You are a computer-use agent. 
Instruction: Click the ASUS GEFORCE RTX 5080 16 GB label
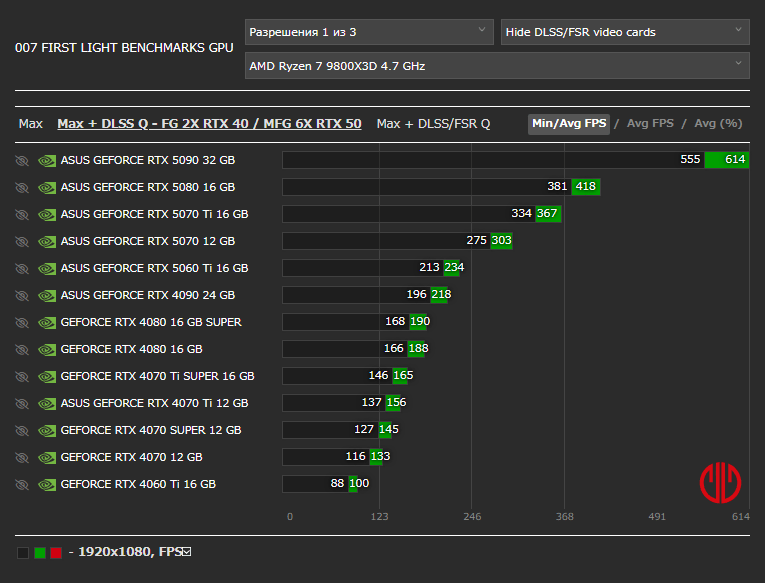[x=148, y=187]
